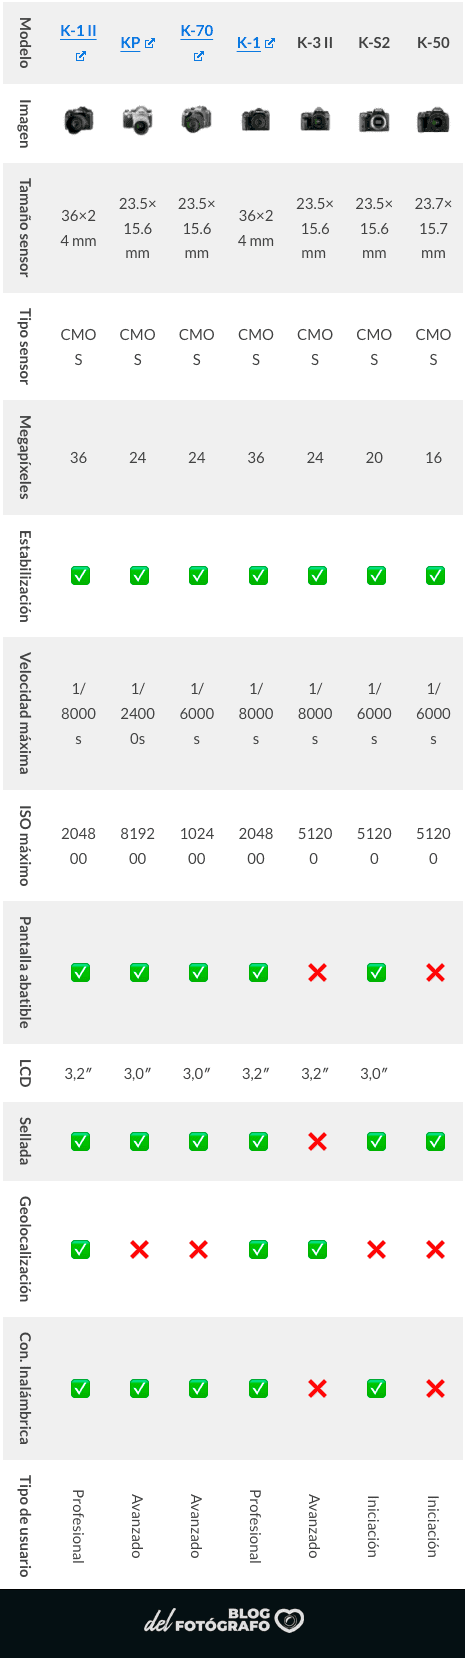465x1658 pixels.
Task: Open the K-1 model link
Action: (248, 43)
